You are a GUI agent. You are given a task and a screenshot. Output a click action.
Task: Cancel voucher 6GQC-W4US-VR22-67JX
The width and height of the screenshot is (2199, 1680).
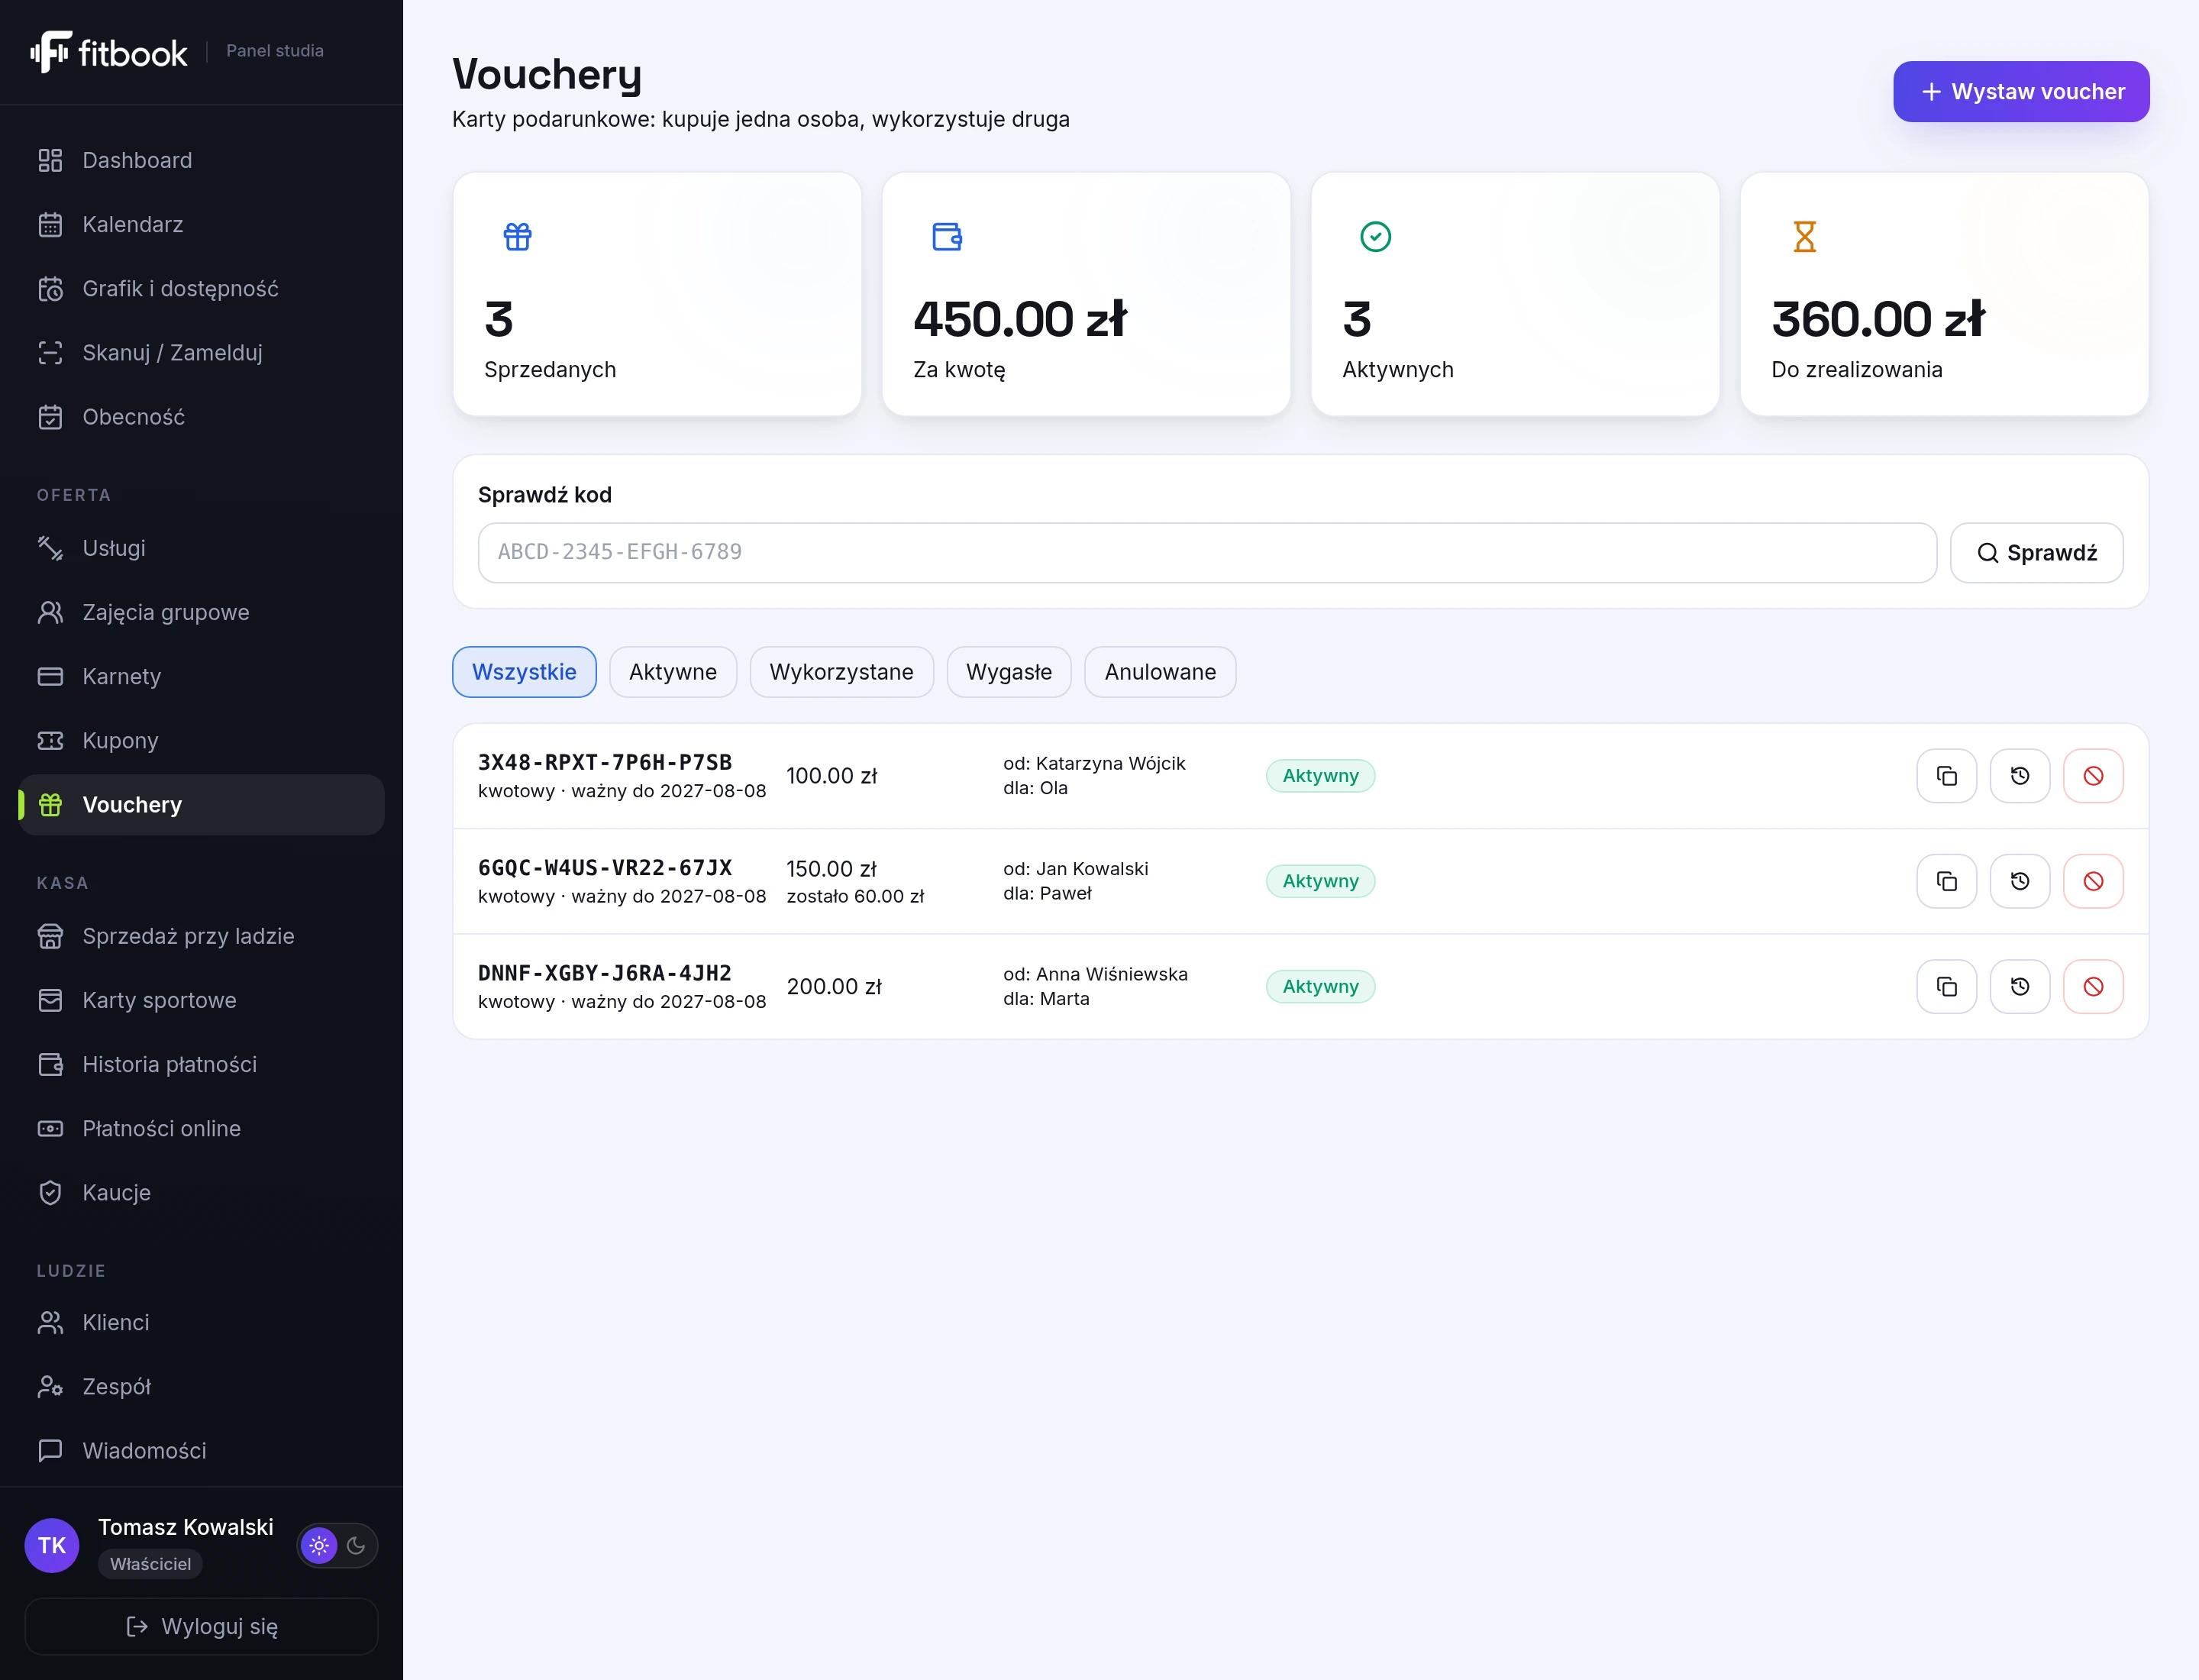2092,881
